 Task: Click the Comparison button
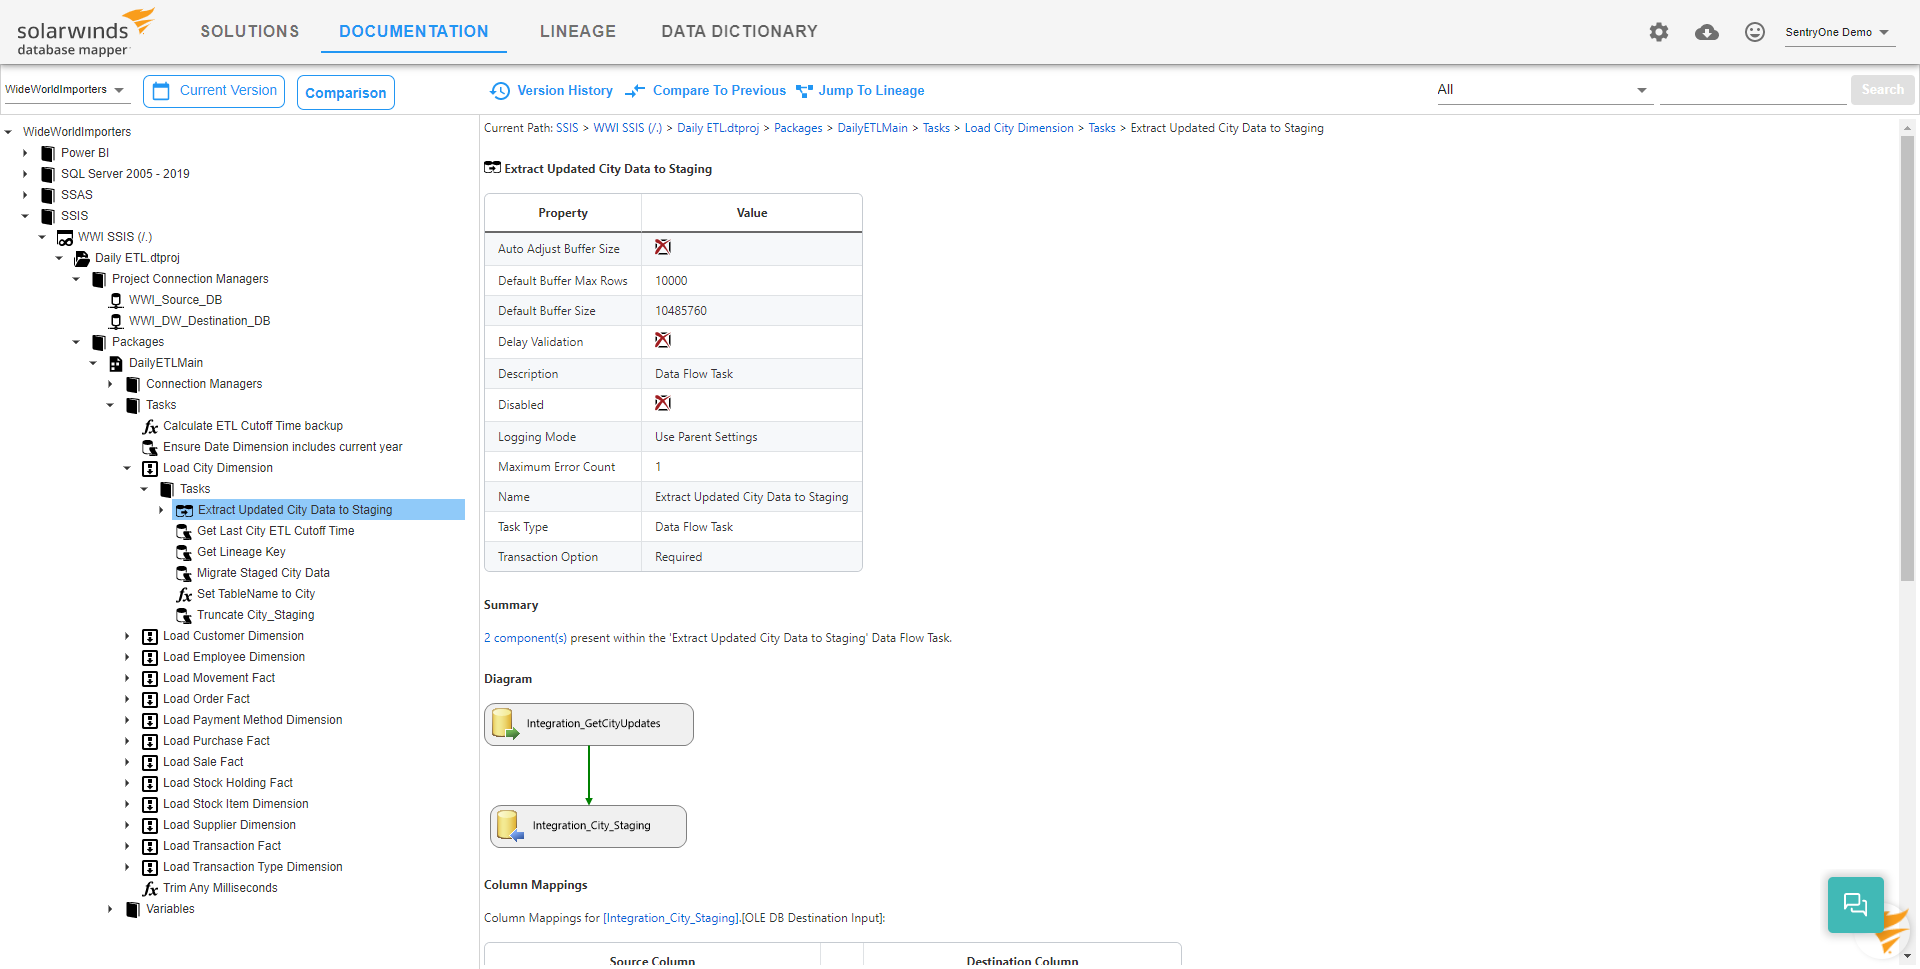point(345,92)
